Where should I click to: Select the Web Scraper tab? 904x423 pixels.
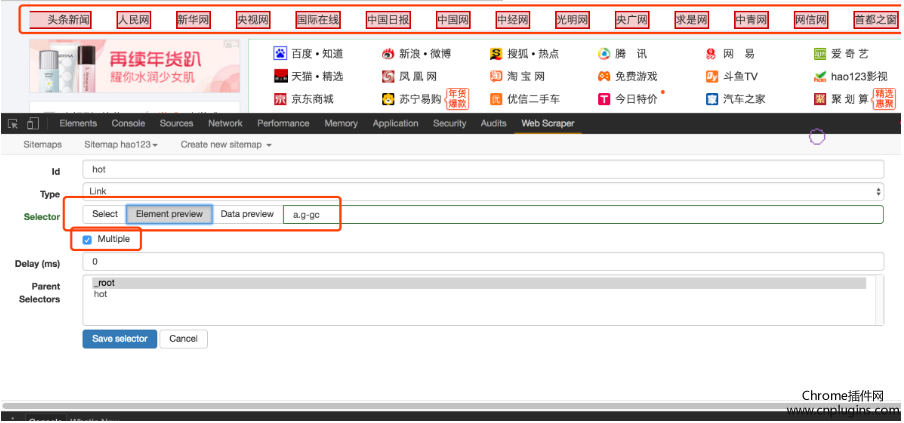(x=548, y=123)
